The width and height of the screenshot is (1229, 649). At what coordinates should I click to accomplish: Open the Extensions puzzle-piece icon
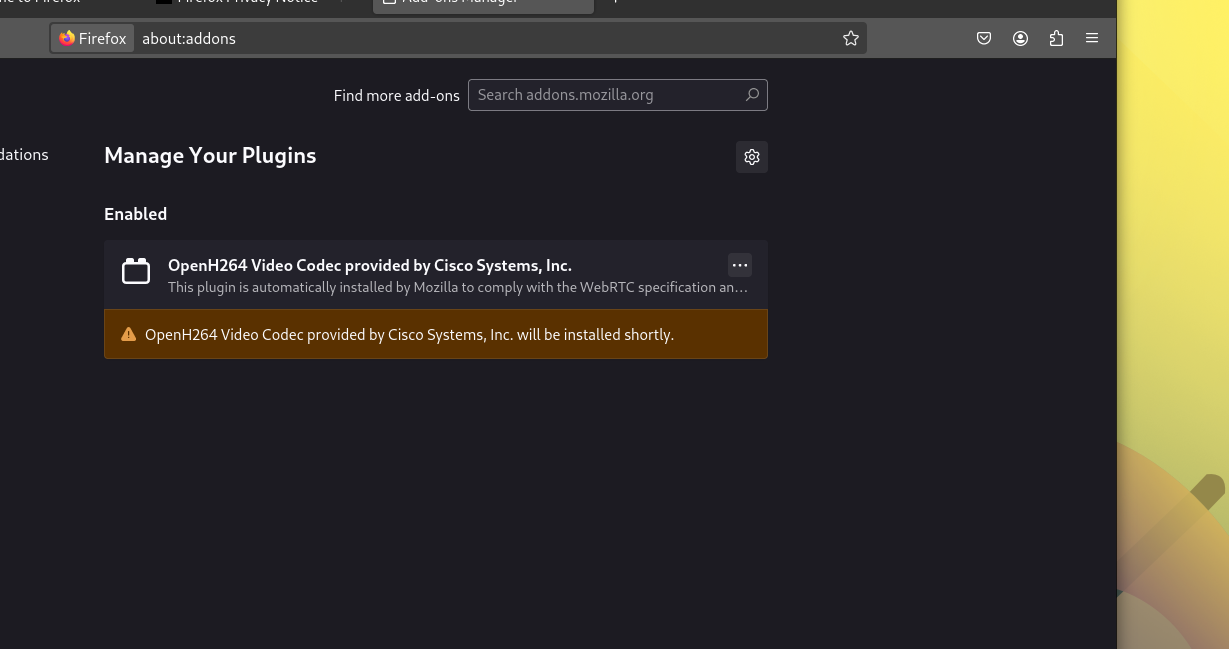tap(1056, 38)
